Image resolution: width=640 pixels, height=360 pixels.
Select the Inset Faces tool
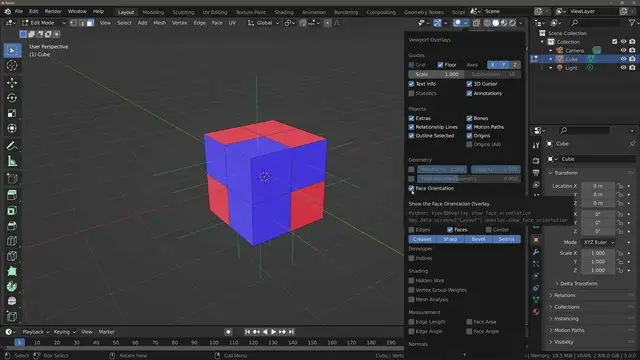point(12,211)
